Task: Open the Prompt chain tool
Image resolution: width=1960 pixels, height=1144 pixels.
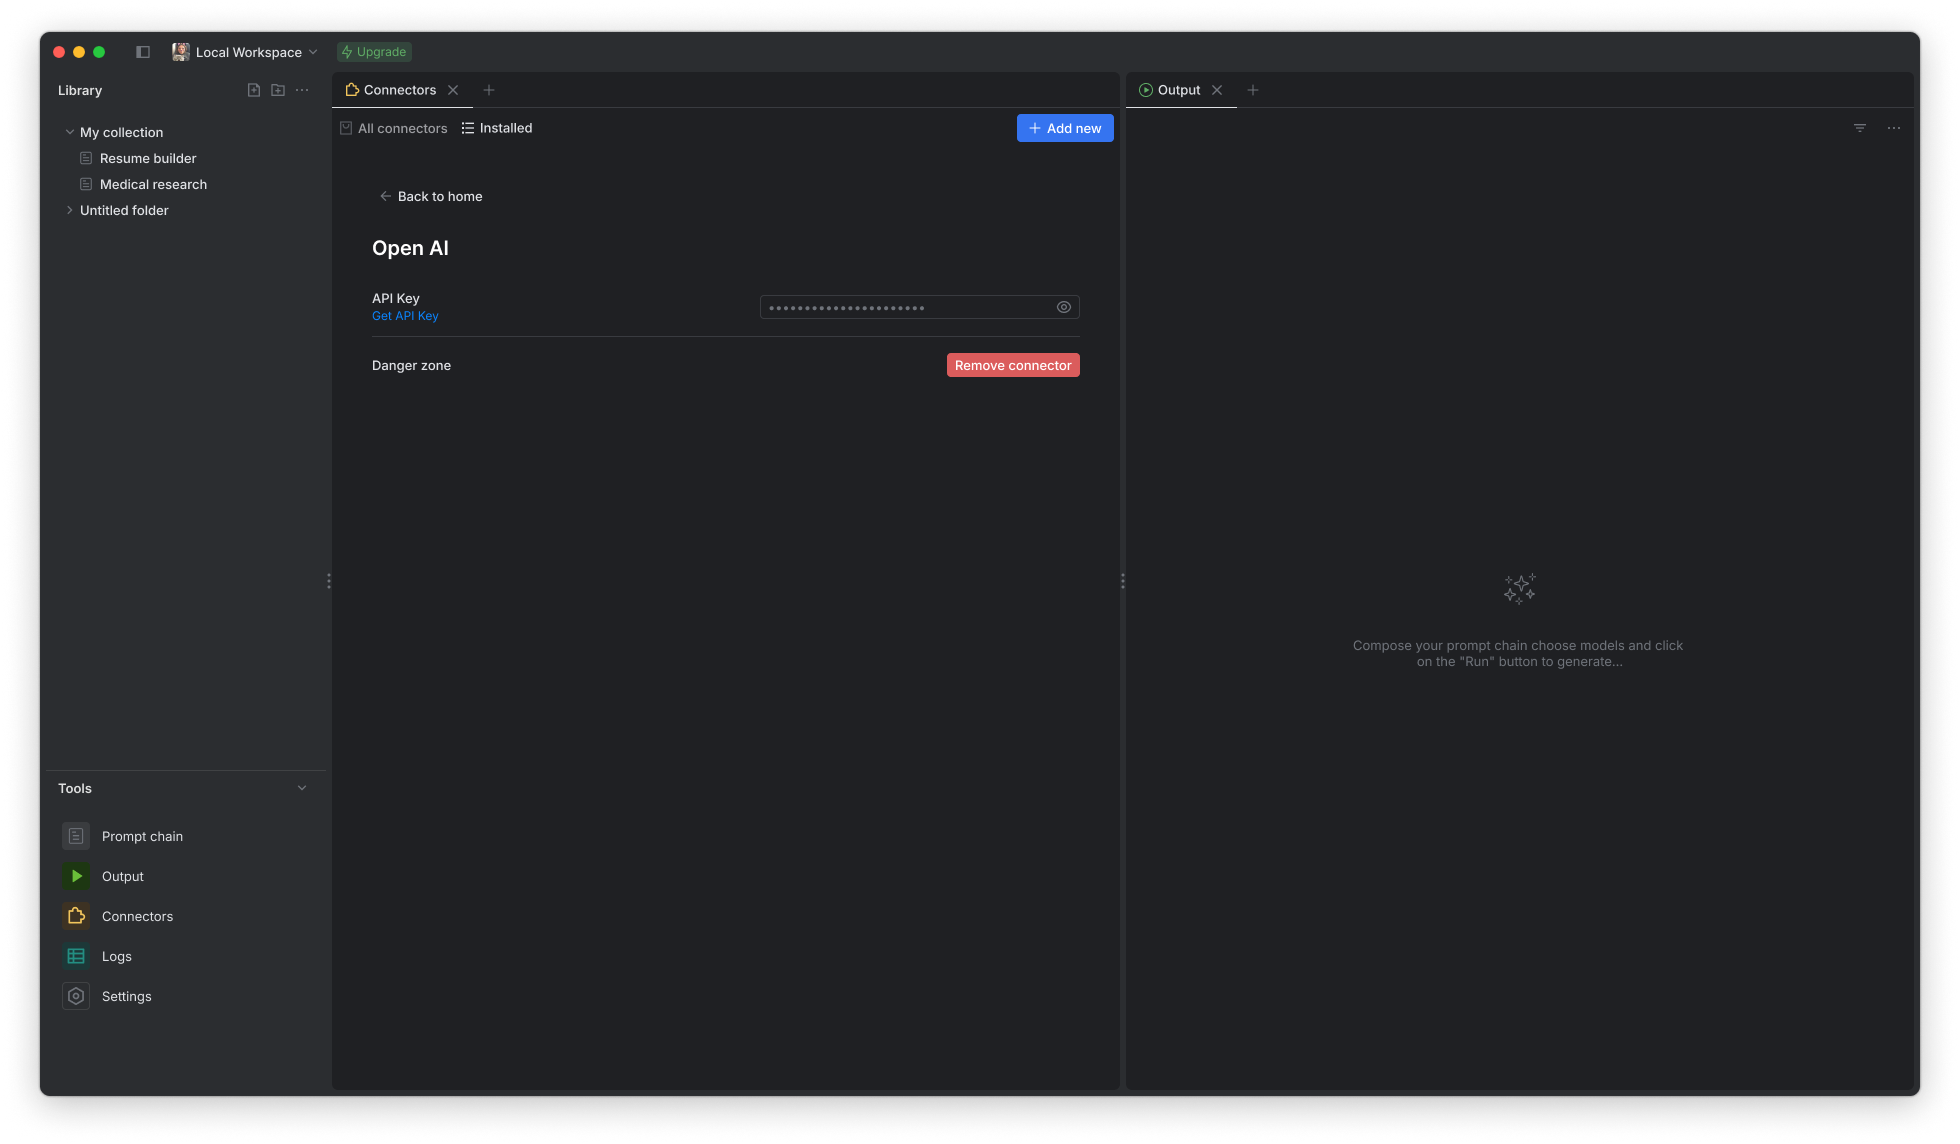Action: [x=142, y=836]
